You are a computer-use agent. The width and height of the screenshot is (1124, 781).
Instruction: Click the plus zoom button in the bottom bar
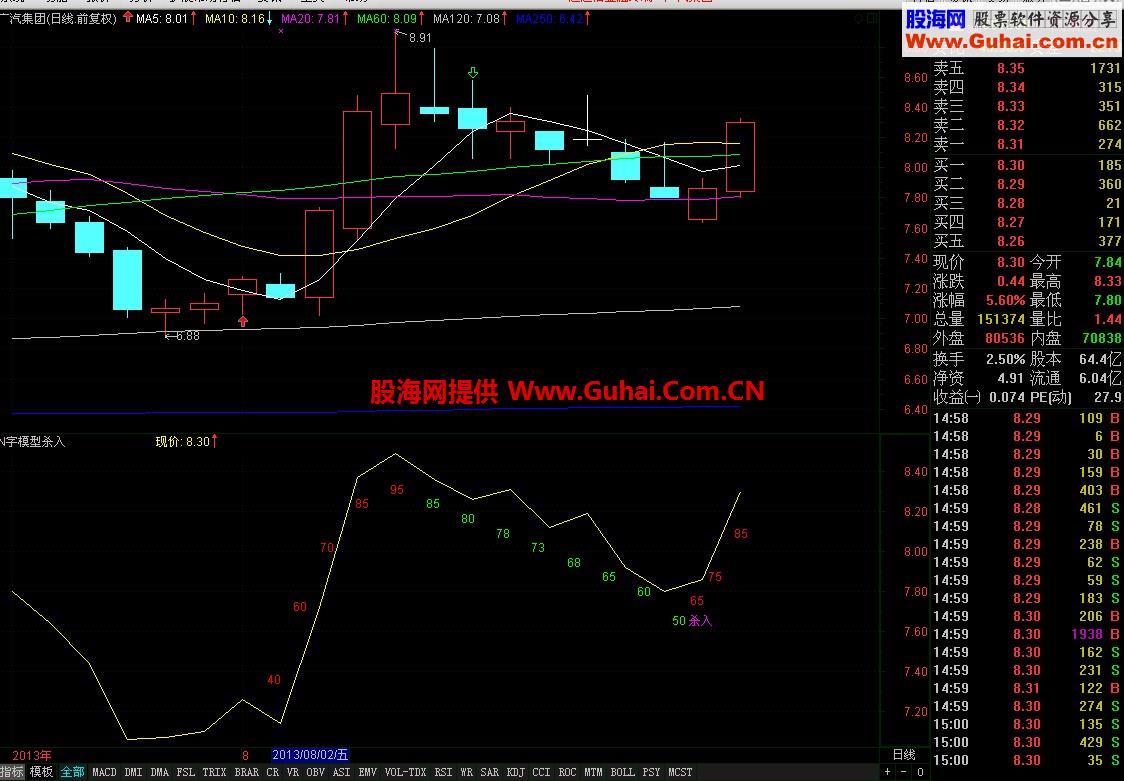pyautogui.click(x=887, y=772)
